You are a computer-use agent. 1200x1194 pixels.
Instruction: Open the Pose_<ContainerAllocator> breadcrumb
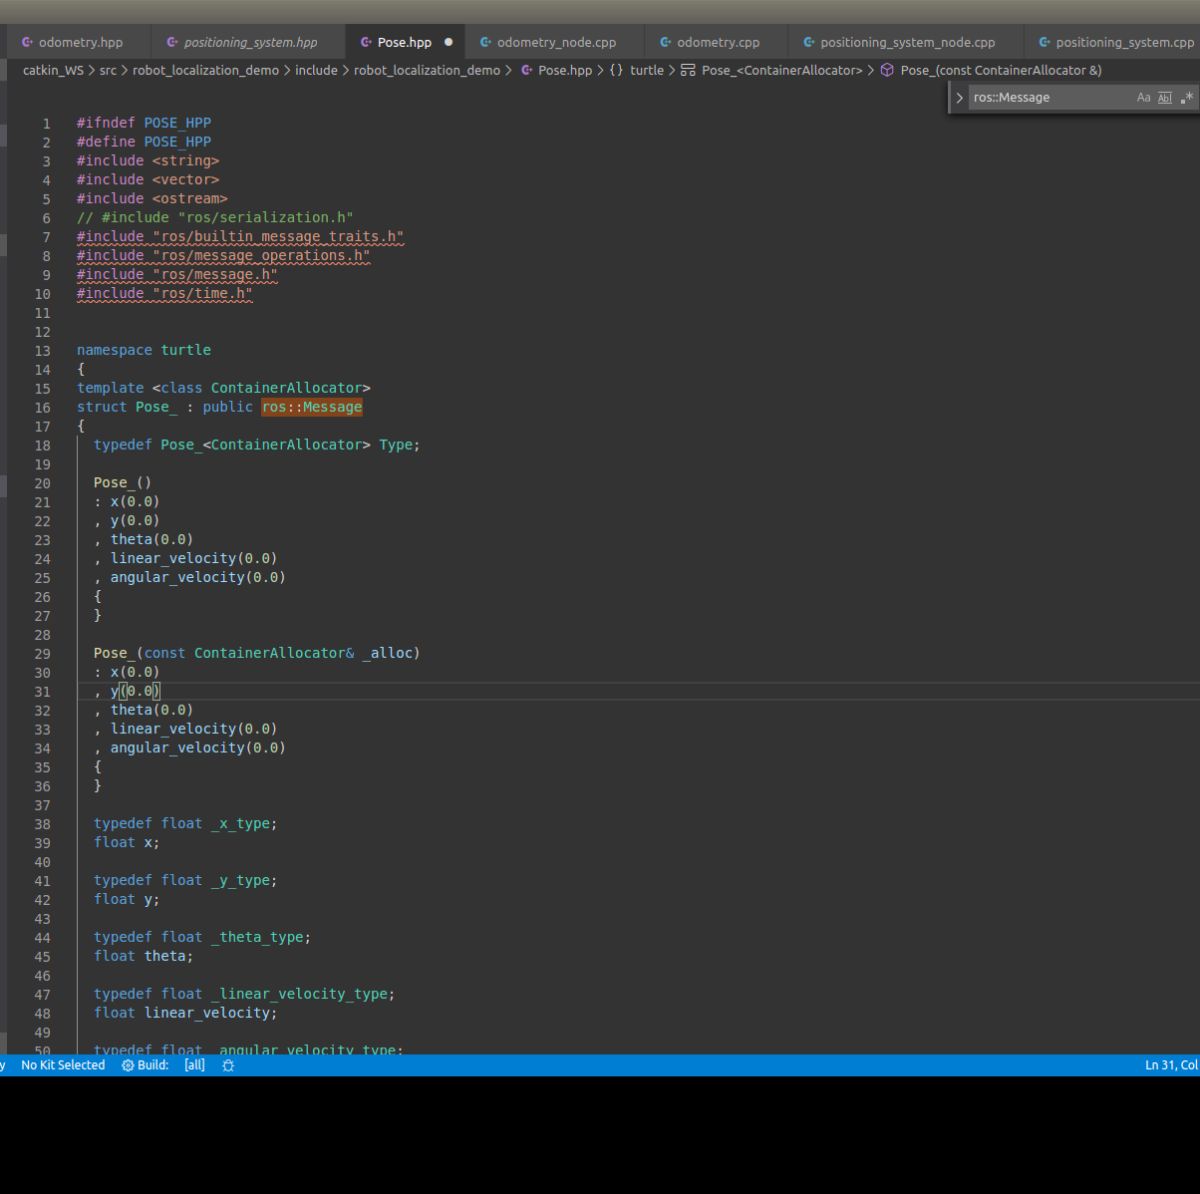click(x=782, y=70)
